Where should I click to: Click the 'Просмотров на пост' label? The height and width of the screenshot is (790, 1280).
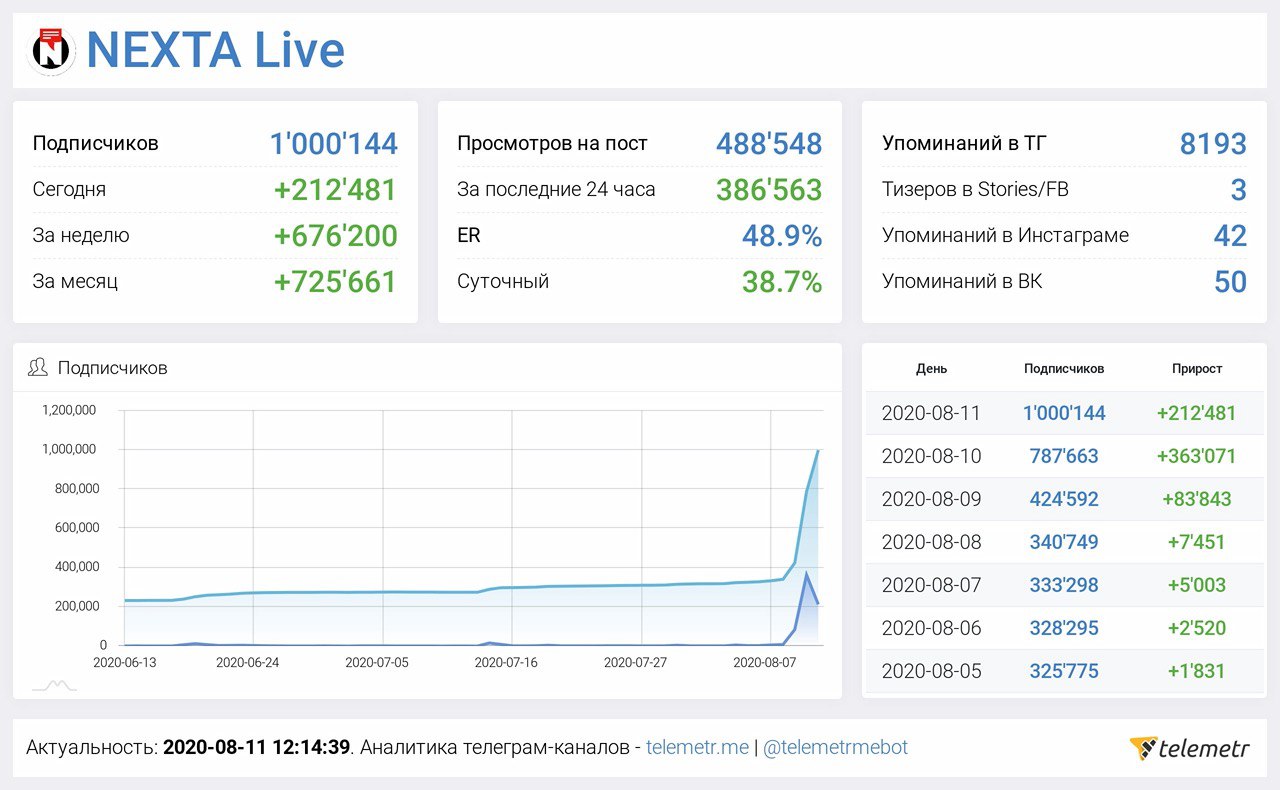[552, 143]
